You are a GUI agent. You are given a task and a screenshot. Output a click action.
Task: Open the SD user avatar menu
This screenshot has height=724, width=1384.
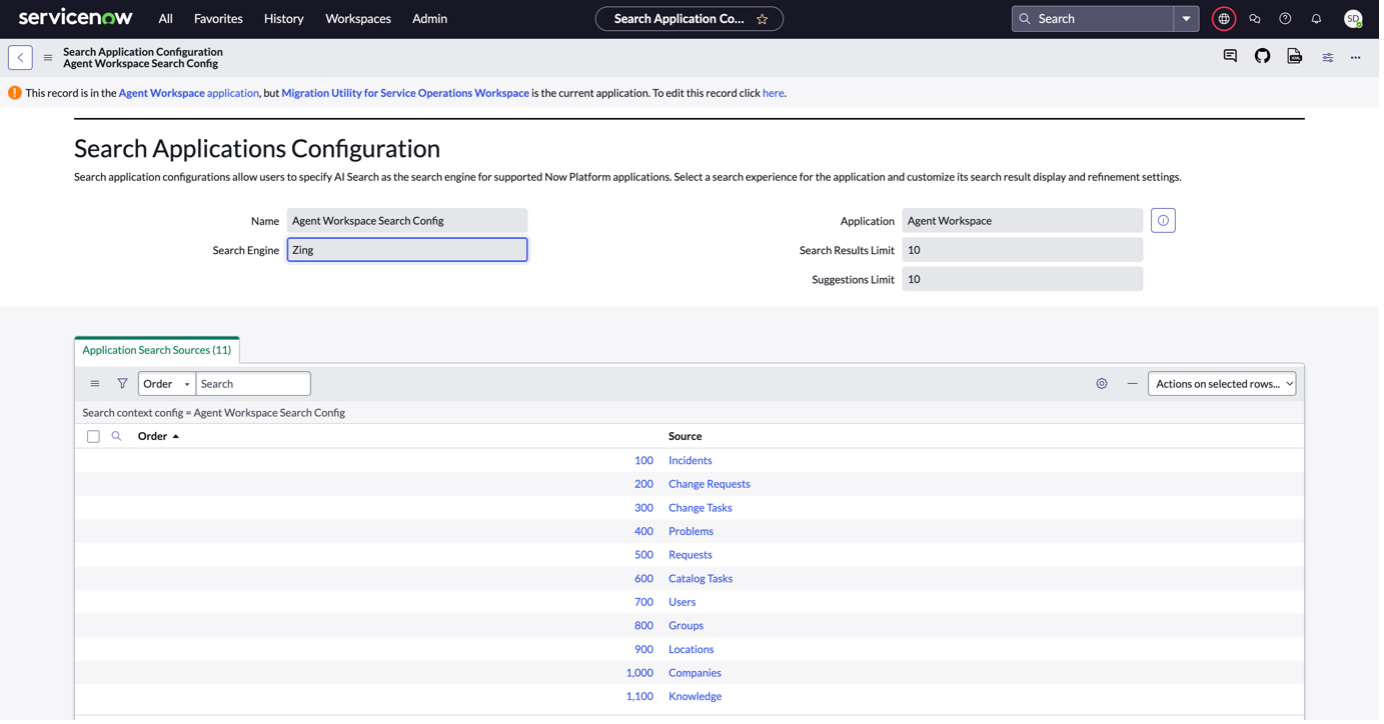tap(1357, 19)
